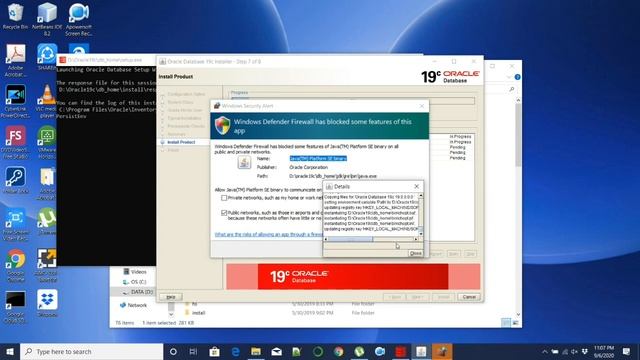
Task: Launch VMware Horizon desktop shortcut
Action: tap(47, 142)
